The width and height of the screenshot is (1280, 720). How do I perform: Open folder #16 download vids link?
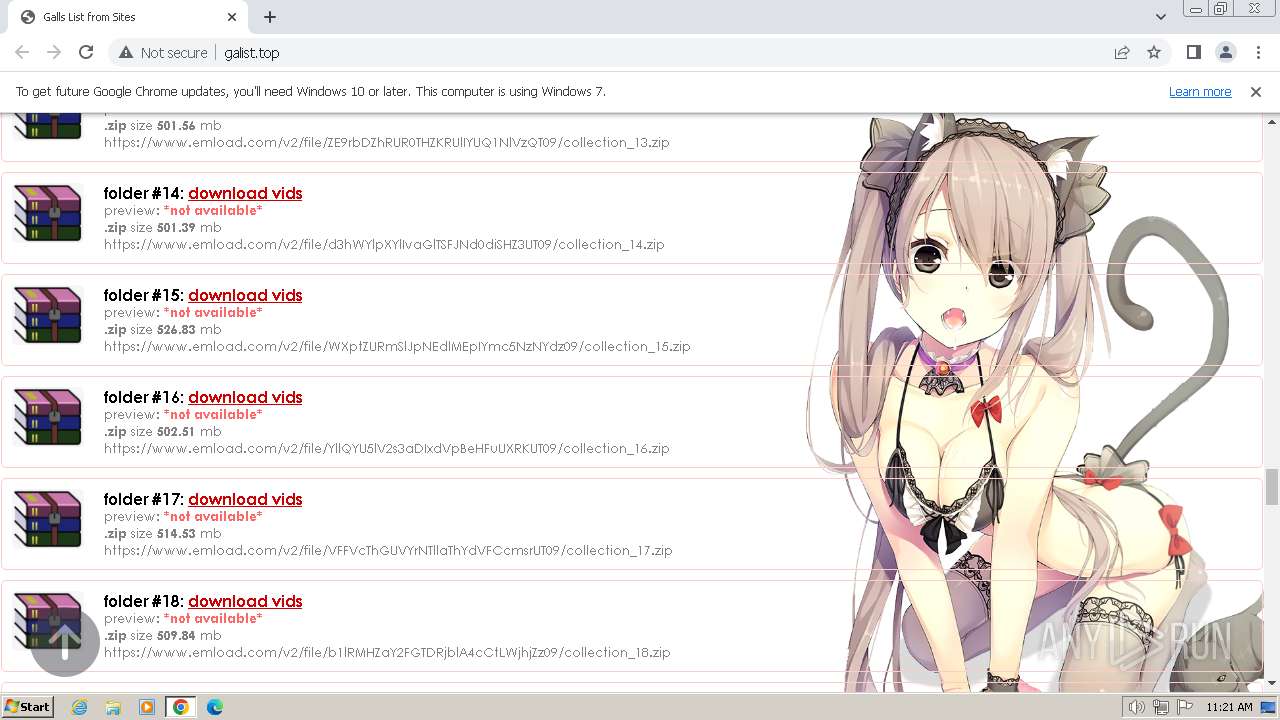point(245,397)
